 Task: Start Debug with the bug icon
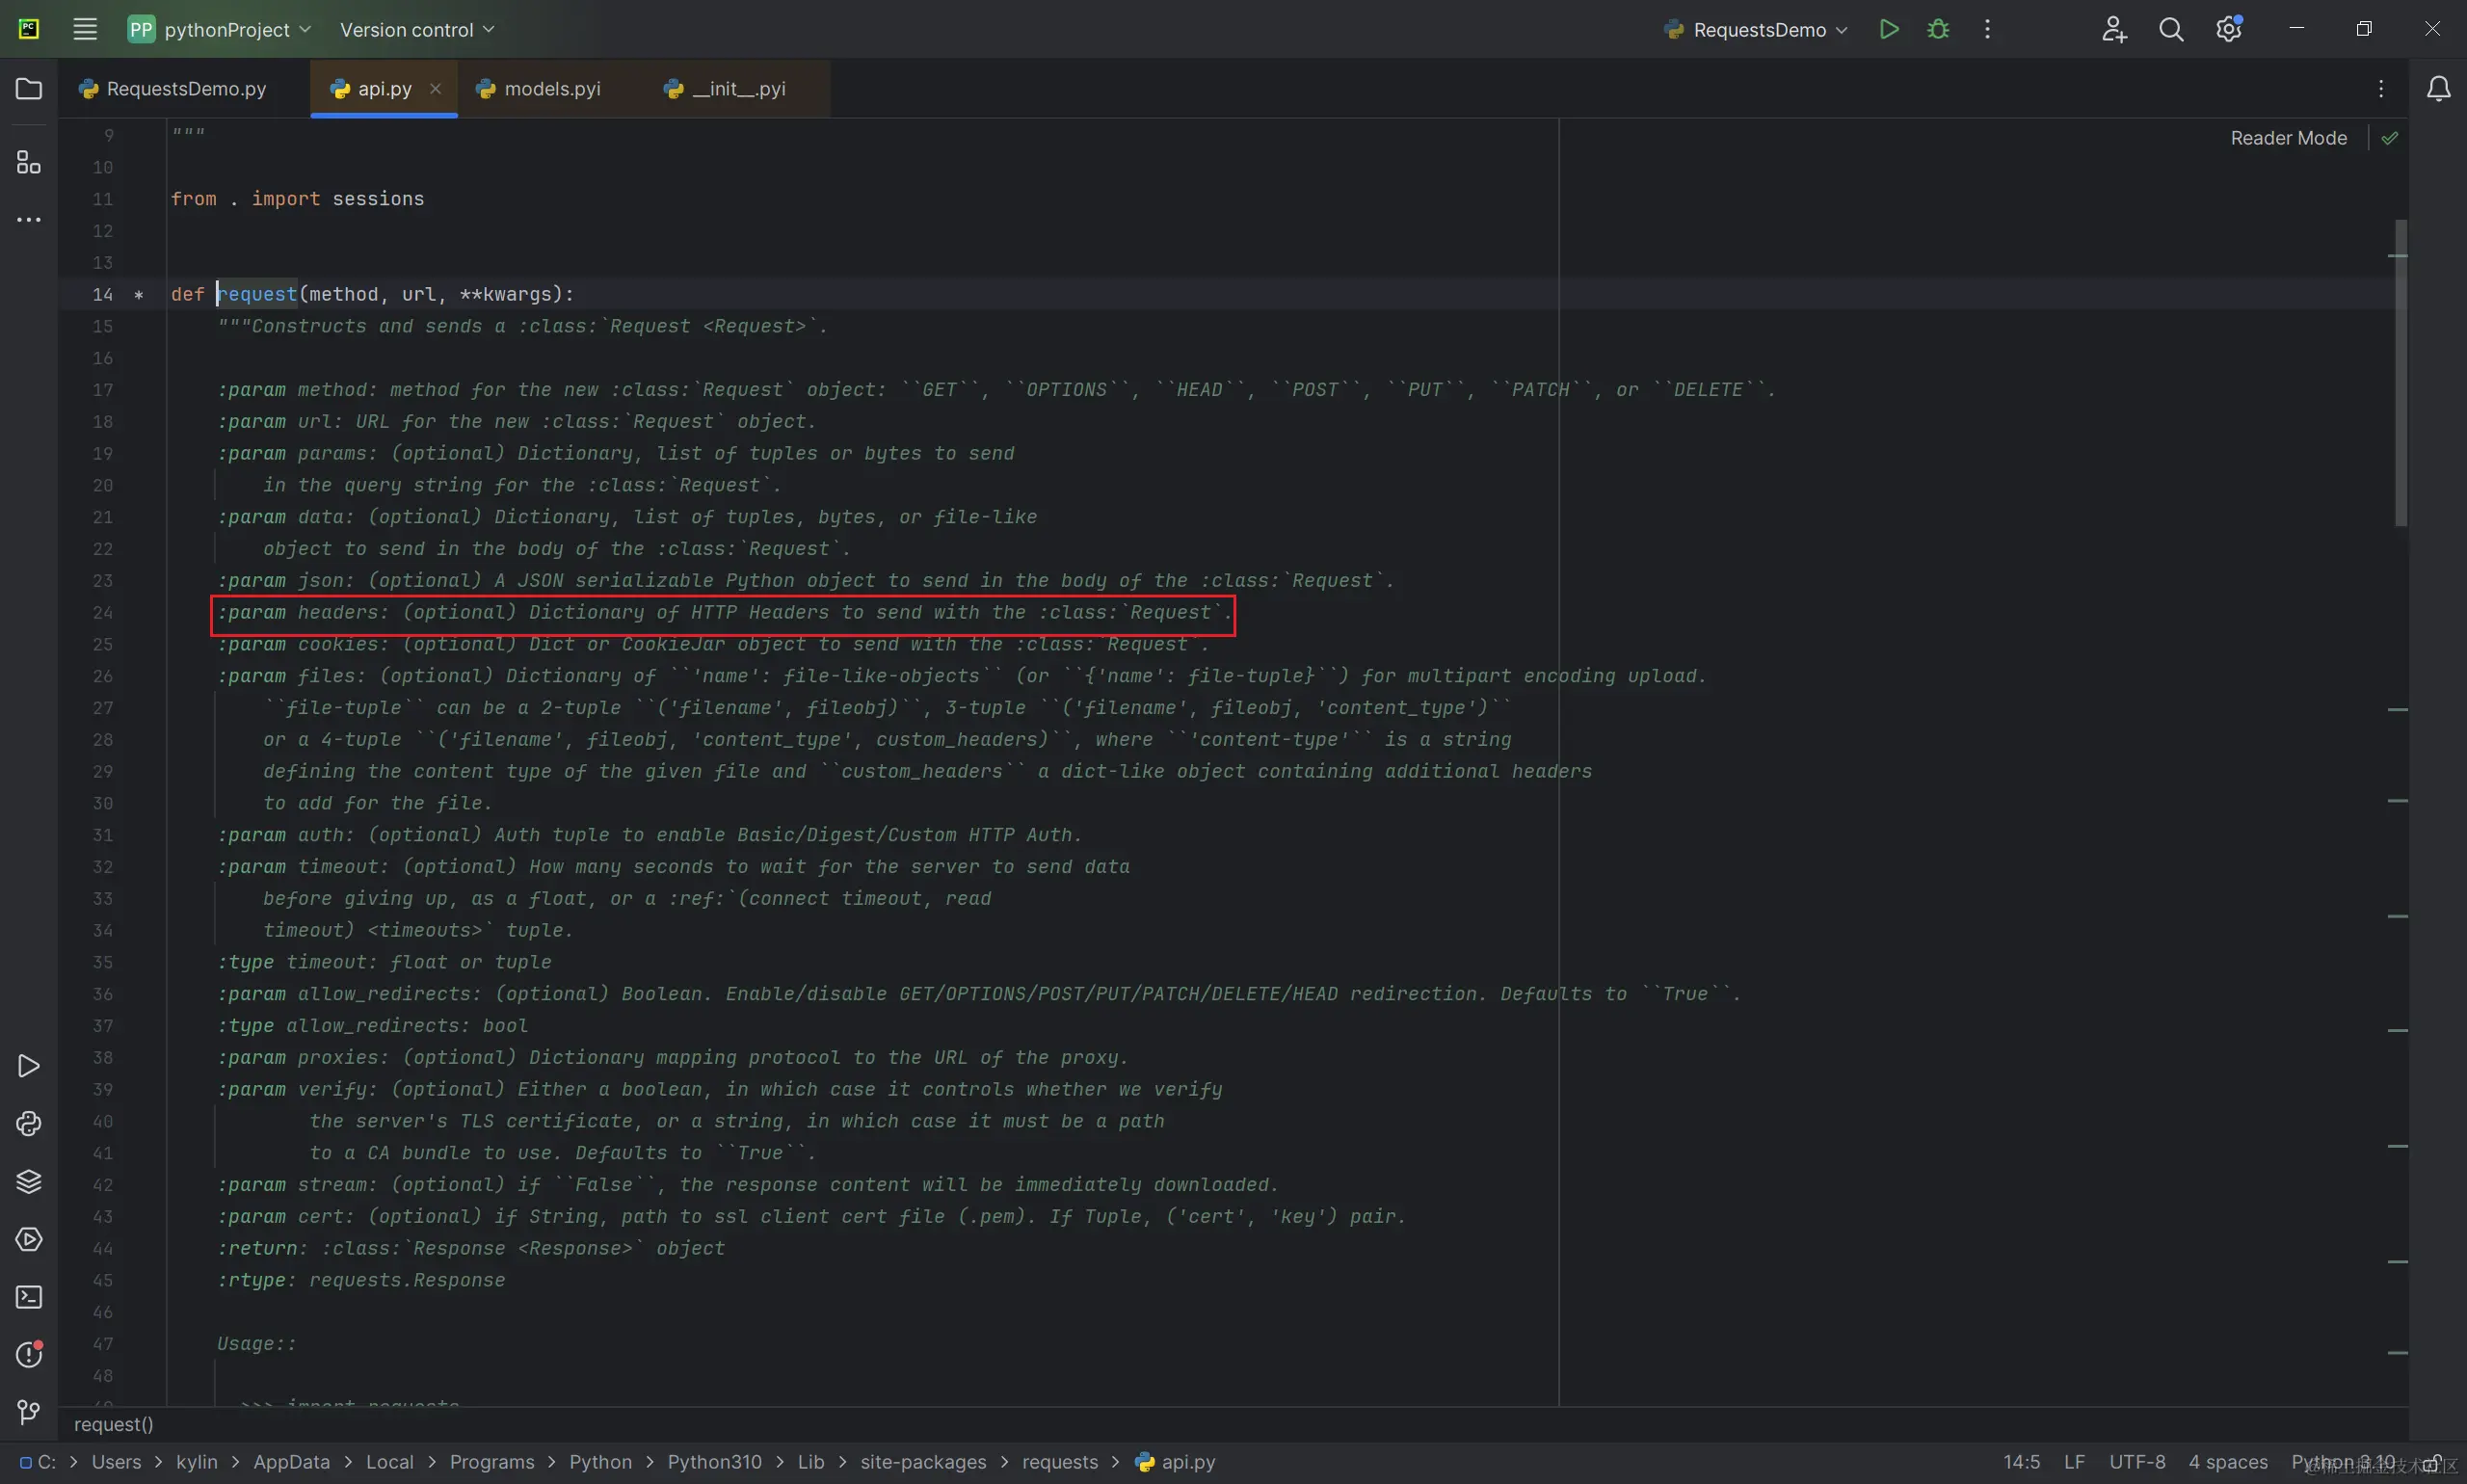click(1938, 29)
